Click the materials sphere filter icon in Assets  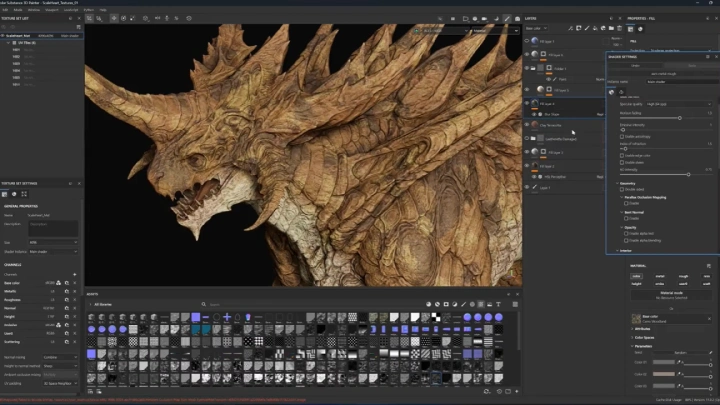pyautogui.click(x=428, y=304)
